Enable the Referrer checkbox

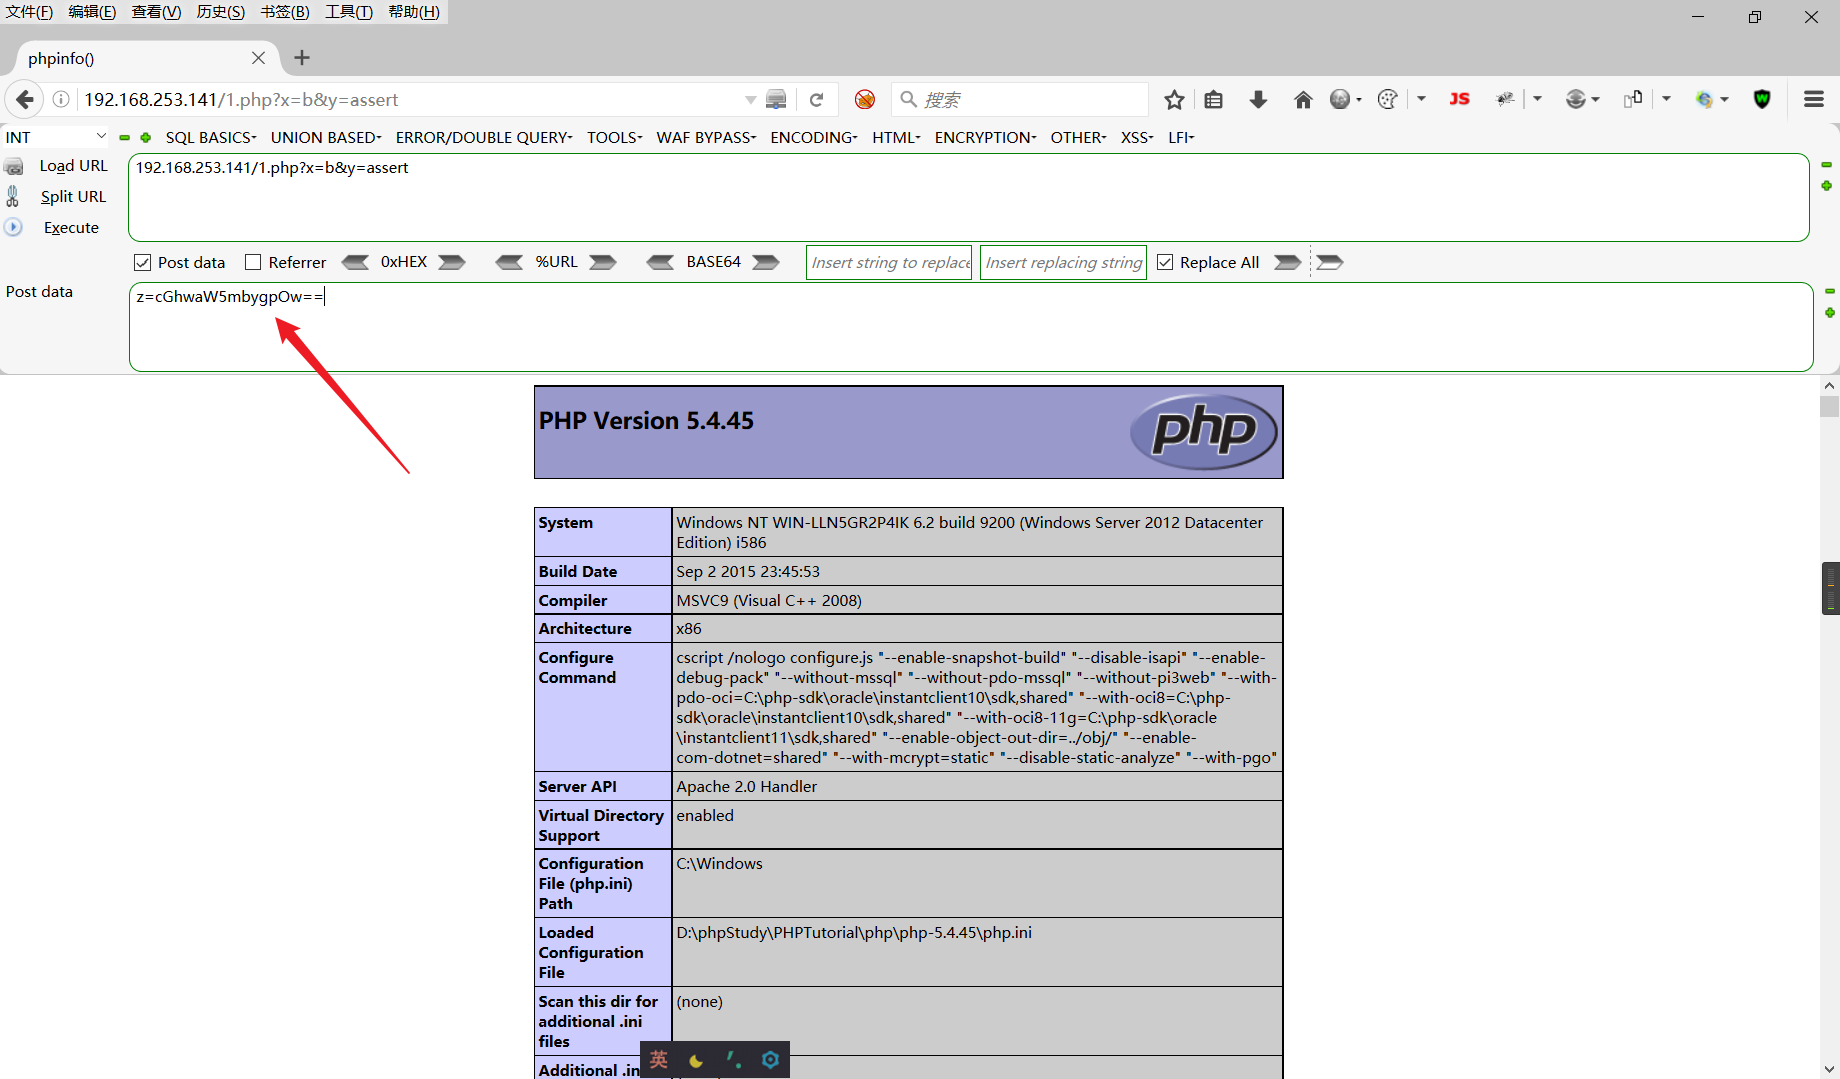click(253, 262)
